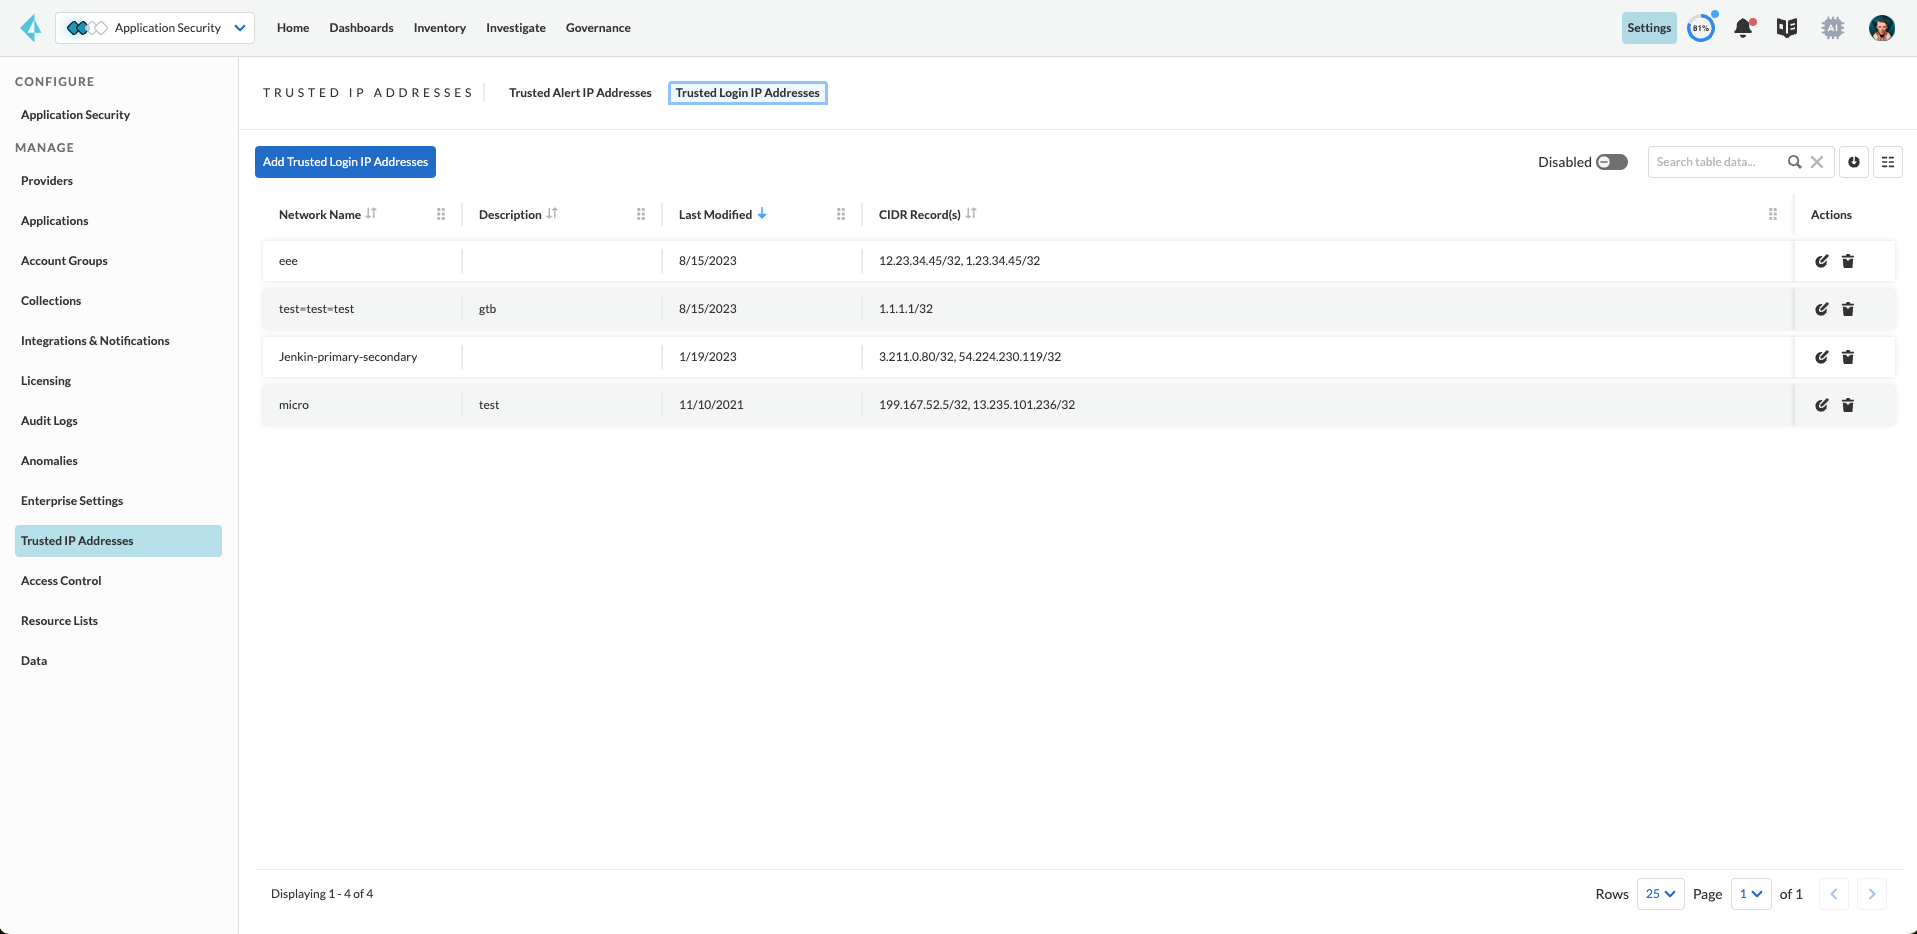Open the Investigate menu
This screenshot has width=1917, height=934.
516,28
